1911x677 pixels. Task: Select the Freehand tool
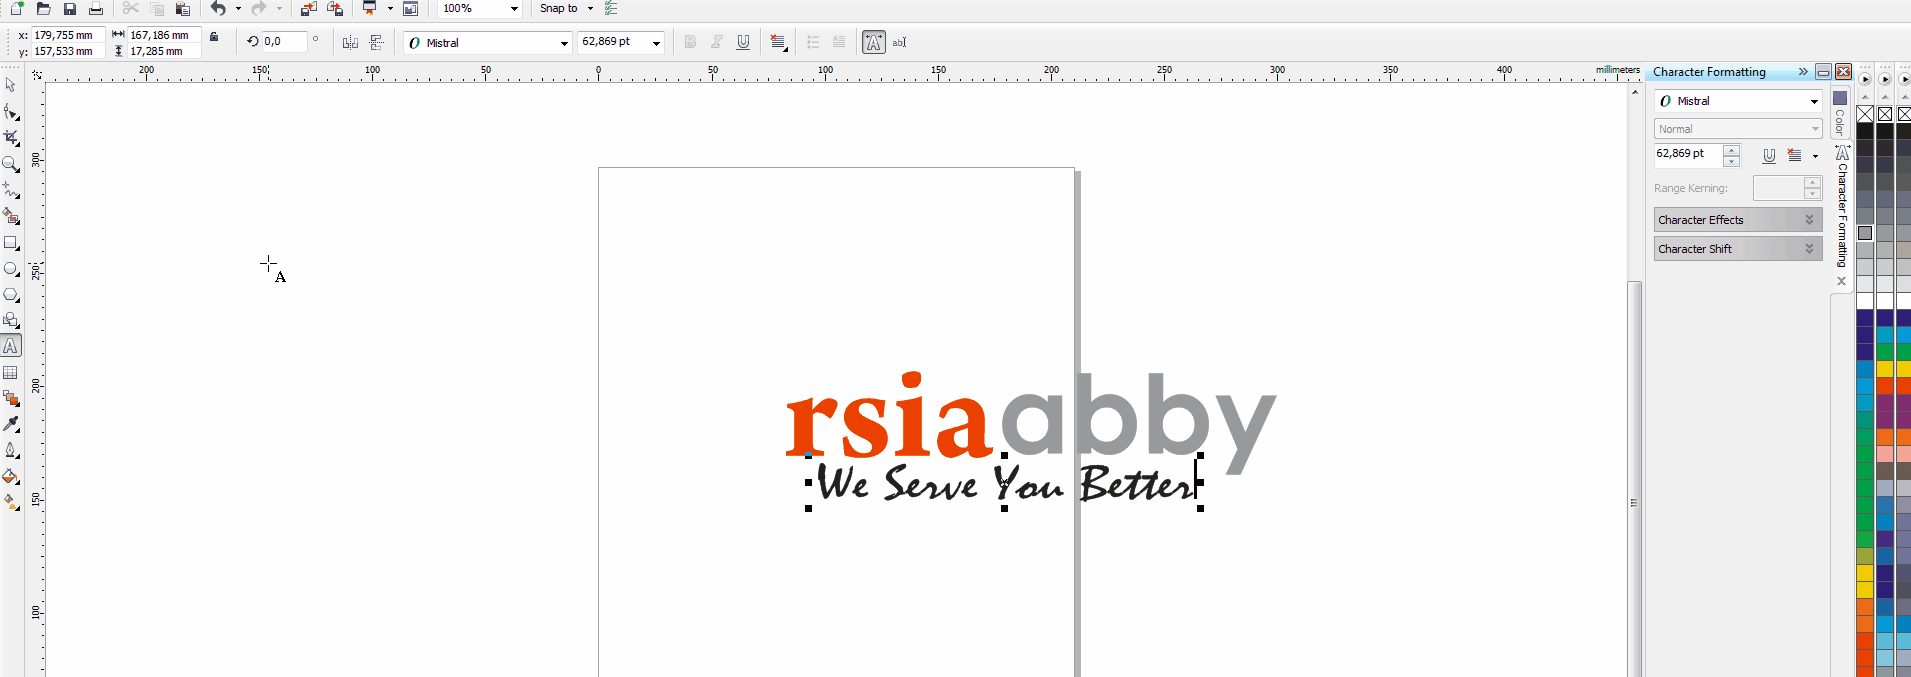[x=11, y=190]
